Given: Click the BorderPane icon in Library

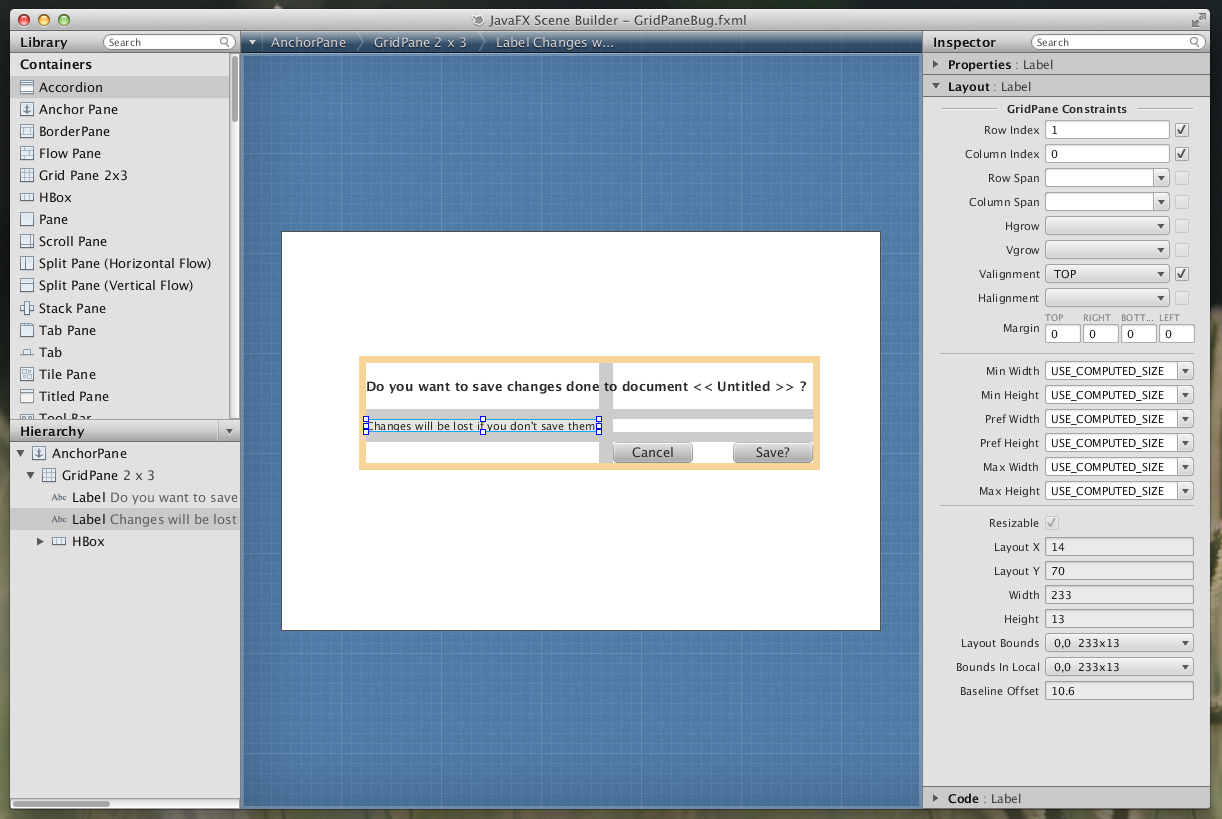Looking at the screenshot, I should point(27,132).
